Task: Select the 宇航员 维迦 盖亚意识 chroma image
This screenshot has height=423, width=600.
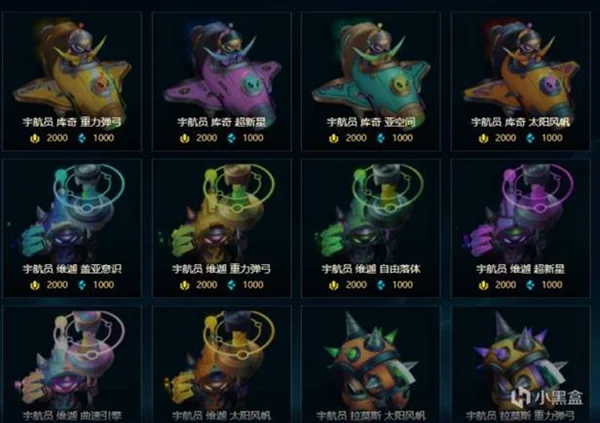Action: coord(72,228)
